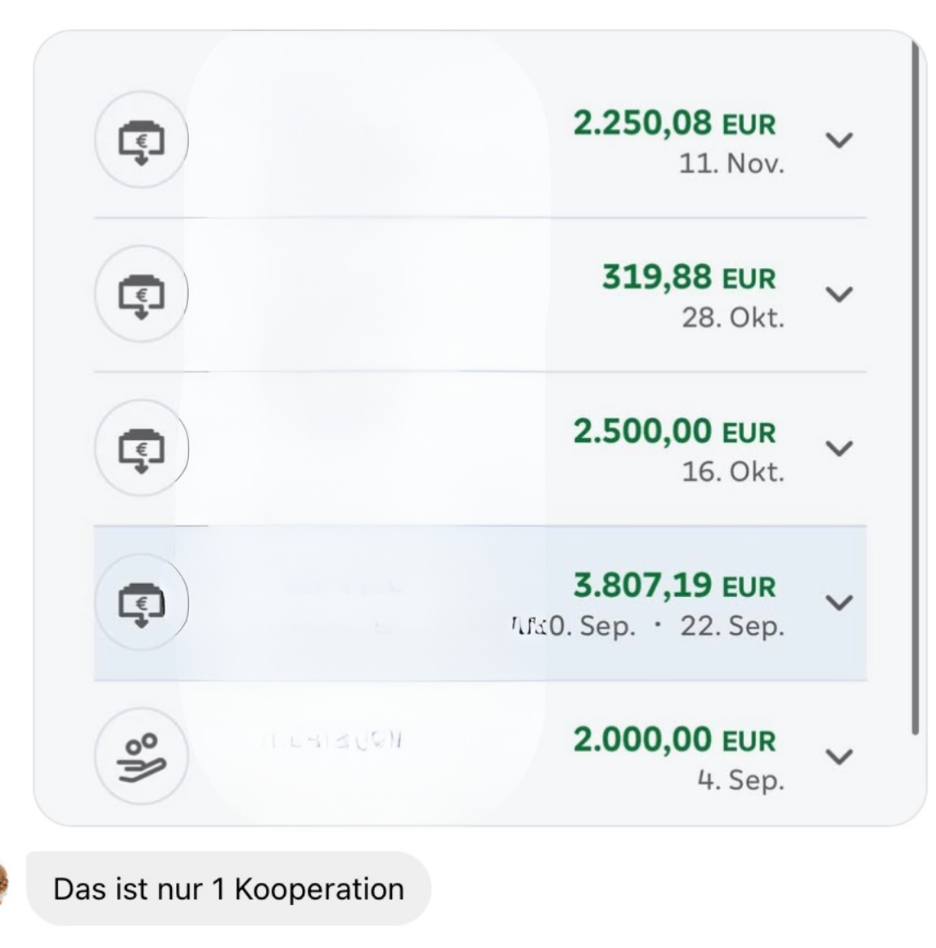This screenshot has height=948, width=936.
Task: Click the 22. Sep. date label
Action: click(732, 626)
